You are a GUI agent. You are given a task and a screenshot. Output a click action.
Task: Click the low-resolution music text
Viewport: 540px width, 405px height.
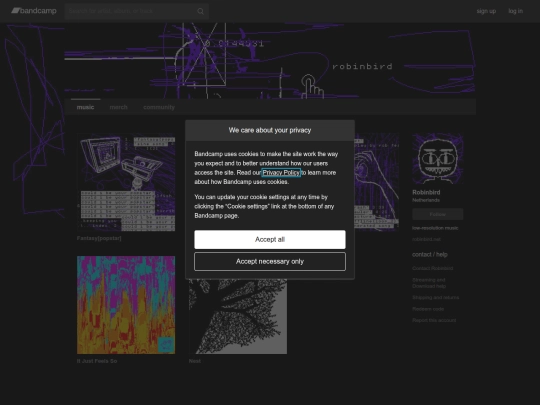tap(435, 228)
